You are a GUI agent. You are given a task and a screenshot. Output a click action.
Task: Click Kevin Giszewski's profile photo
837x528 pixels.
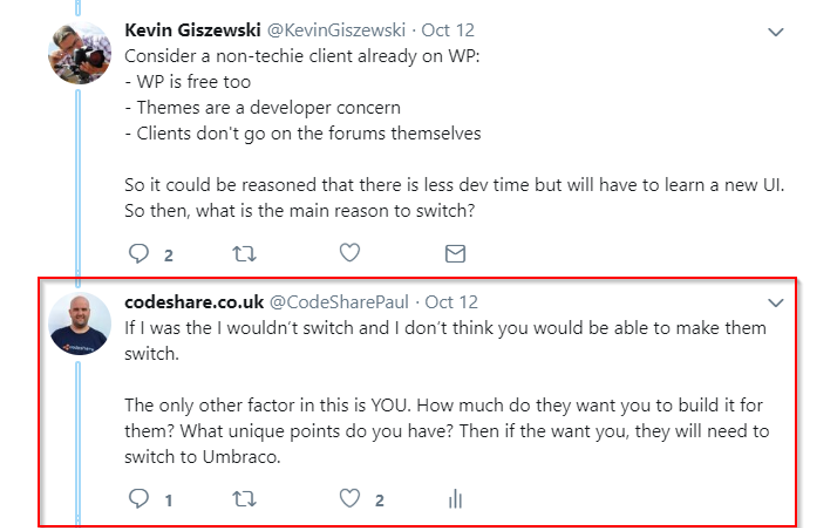80,52
